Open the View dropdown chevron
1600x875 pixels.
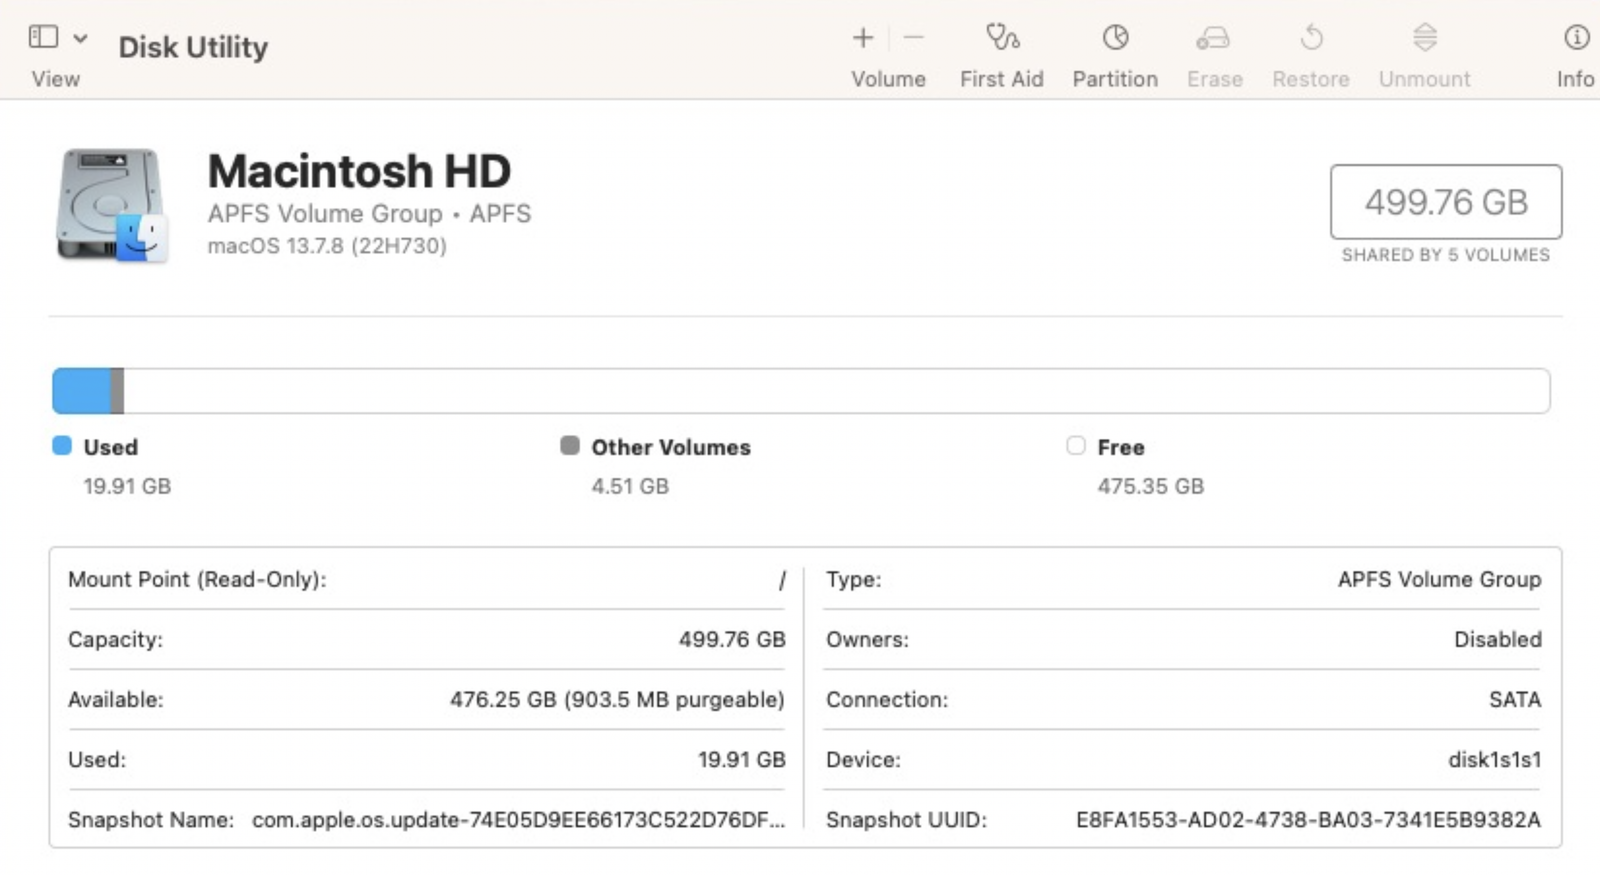[81, 38]
